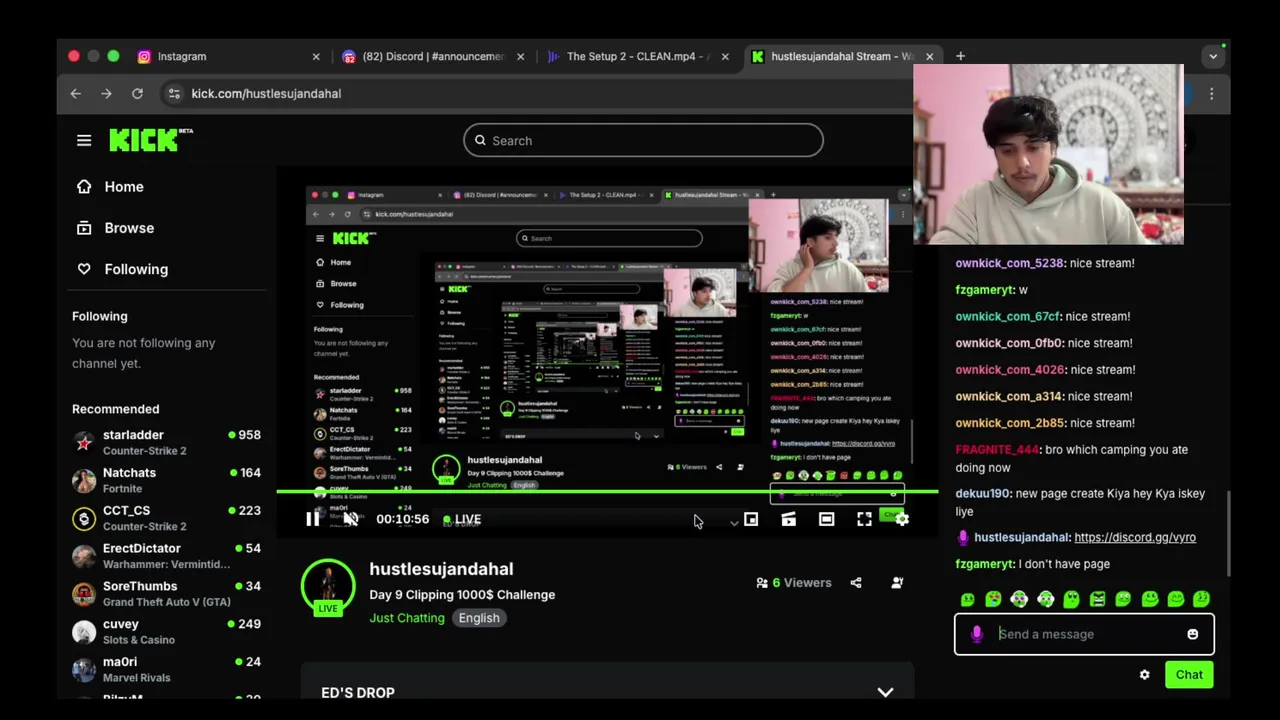The image size is (1280, 720).
Task: Toggle fullscreen in the video player
Action: coord(864,519)
